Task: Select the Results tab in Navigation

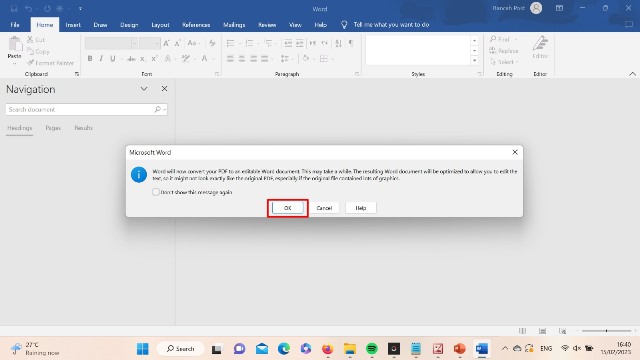Action: [84, 128]
